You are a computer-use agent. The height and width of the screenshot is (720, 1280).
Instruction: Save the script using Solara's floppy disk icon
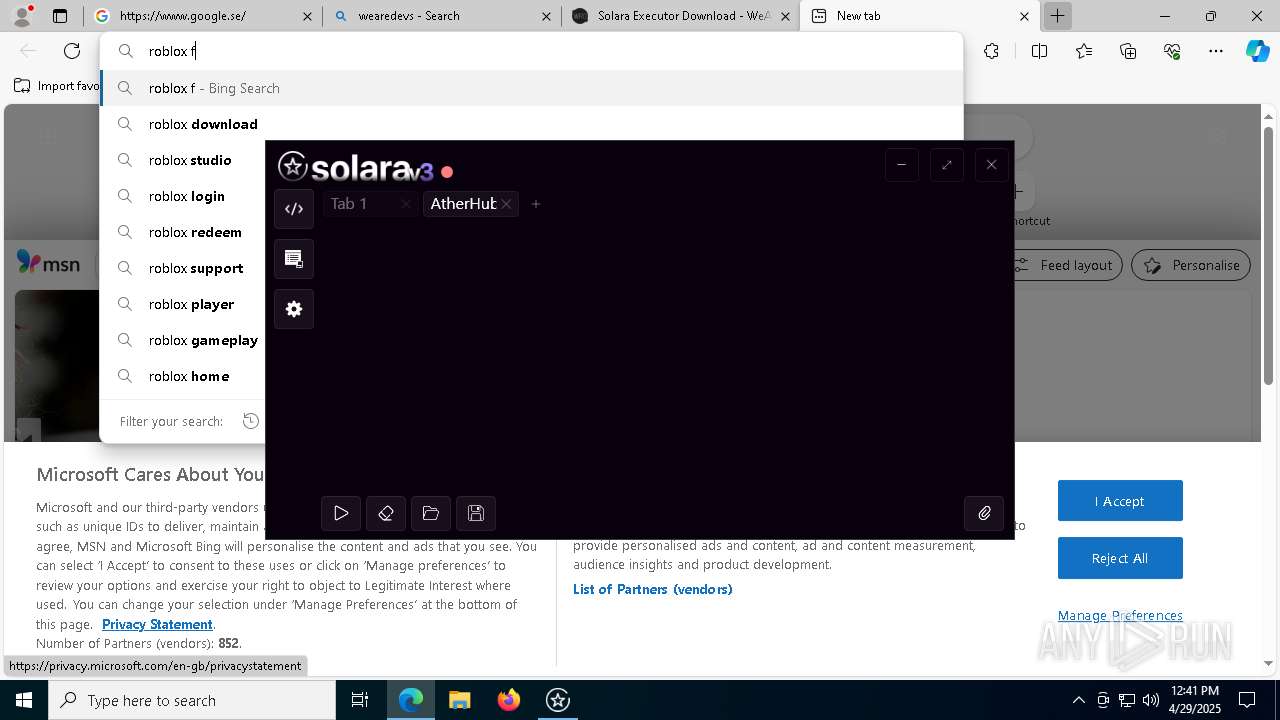point(476,513)
